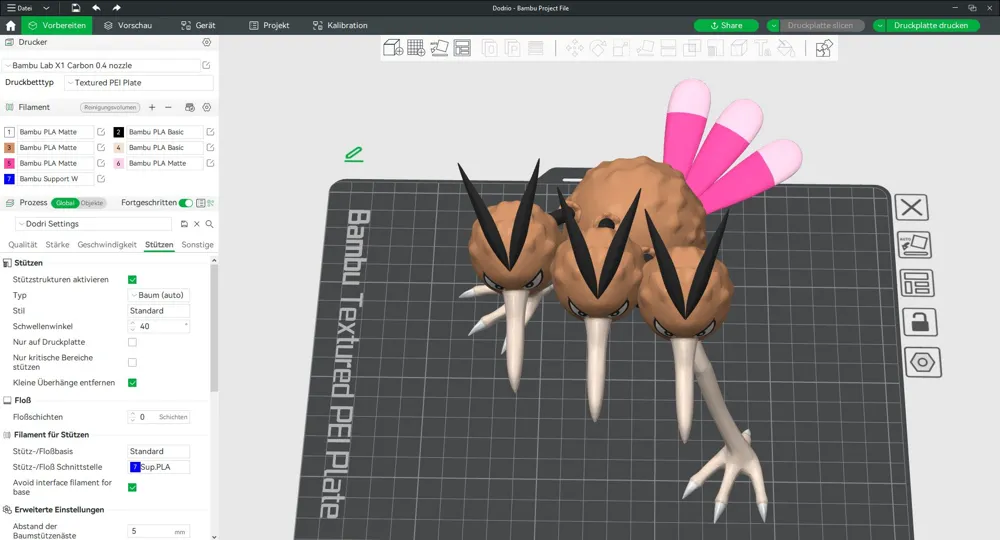Switch to the Gerät tab
The height and width of the screenshot is (540, 1000).
(x=198, y=26)
